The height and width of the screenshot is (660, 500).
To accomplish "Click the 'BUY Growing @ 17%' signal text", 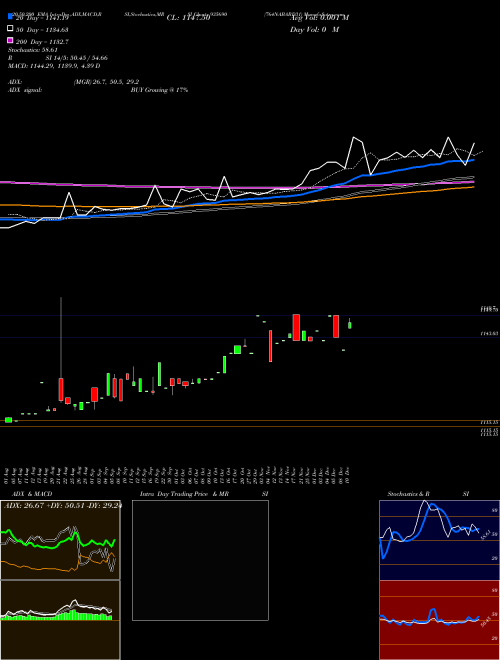I will point(159,90).
